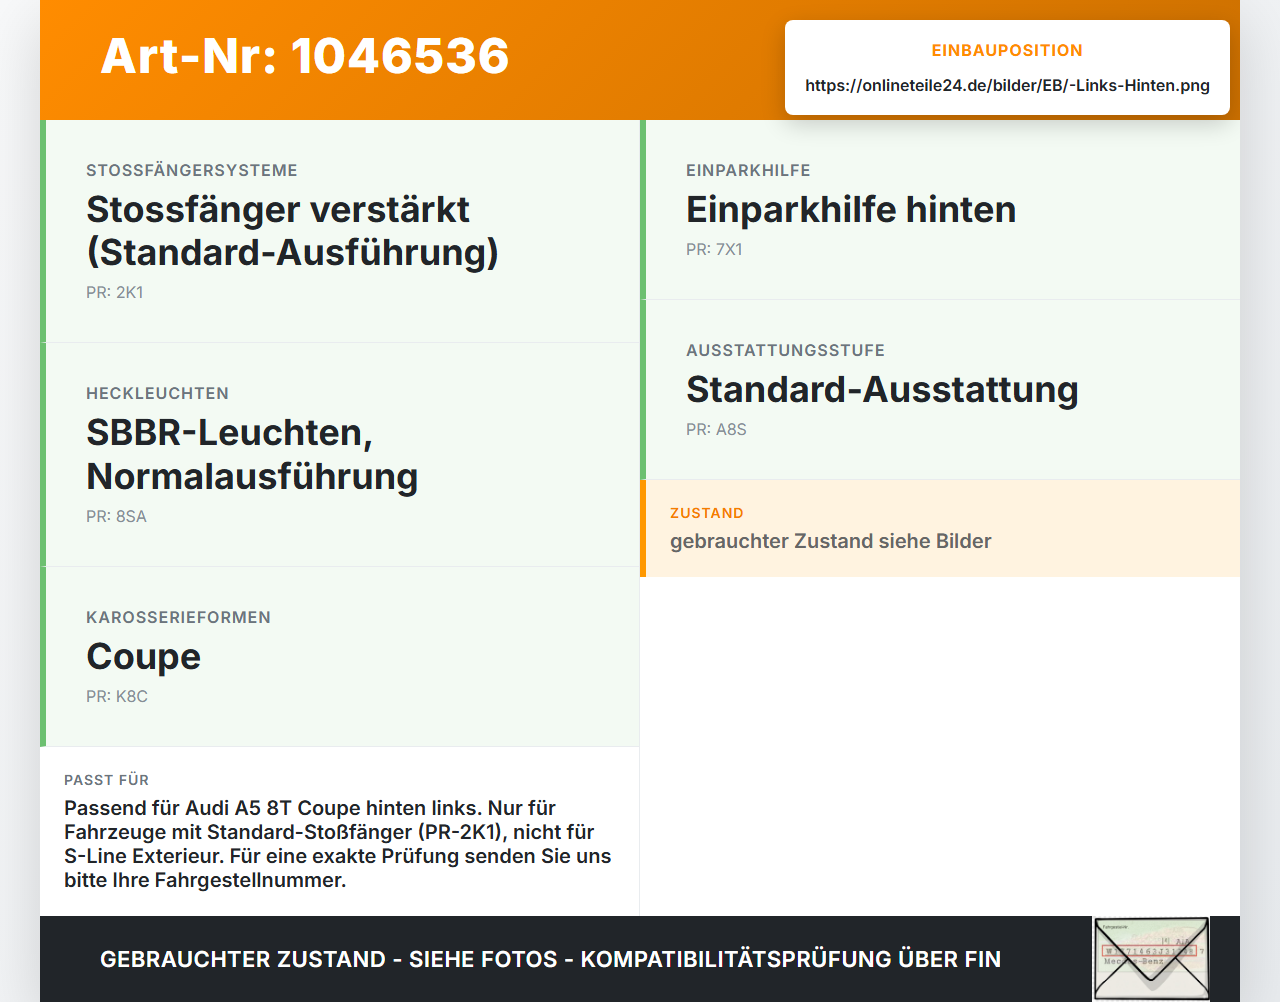Click PR code K8C
This screenshot has width=1280, height=1002.
click(117, 697)
